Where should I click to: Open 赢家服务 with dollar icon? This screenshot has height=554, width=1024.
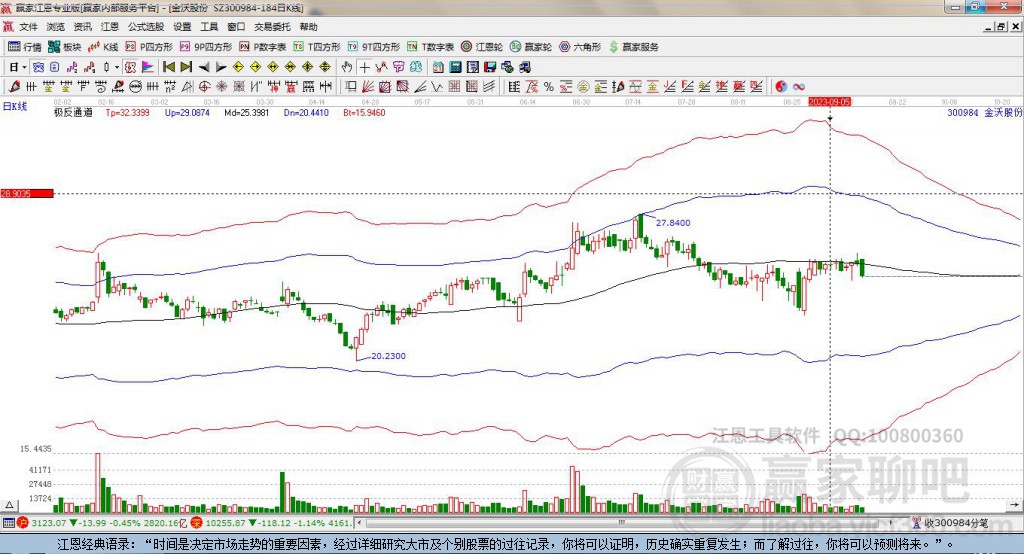(633, 47)
